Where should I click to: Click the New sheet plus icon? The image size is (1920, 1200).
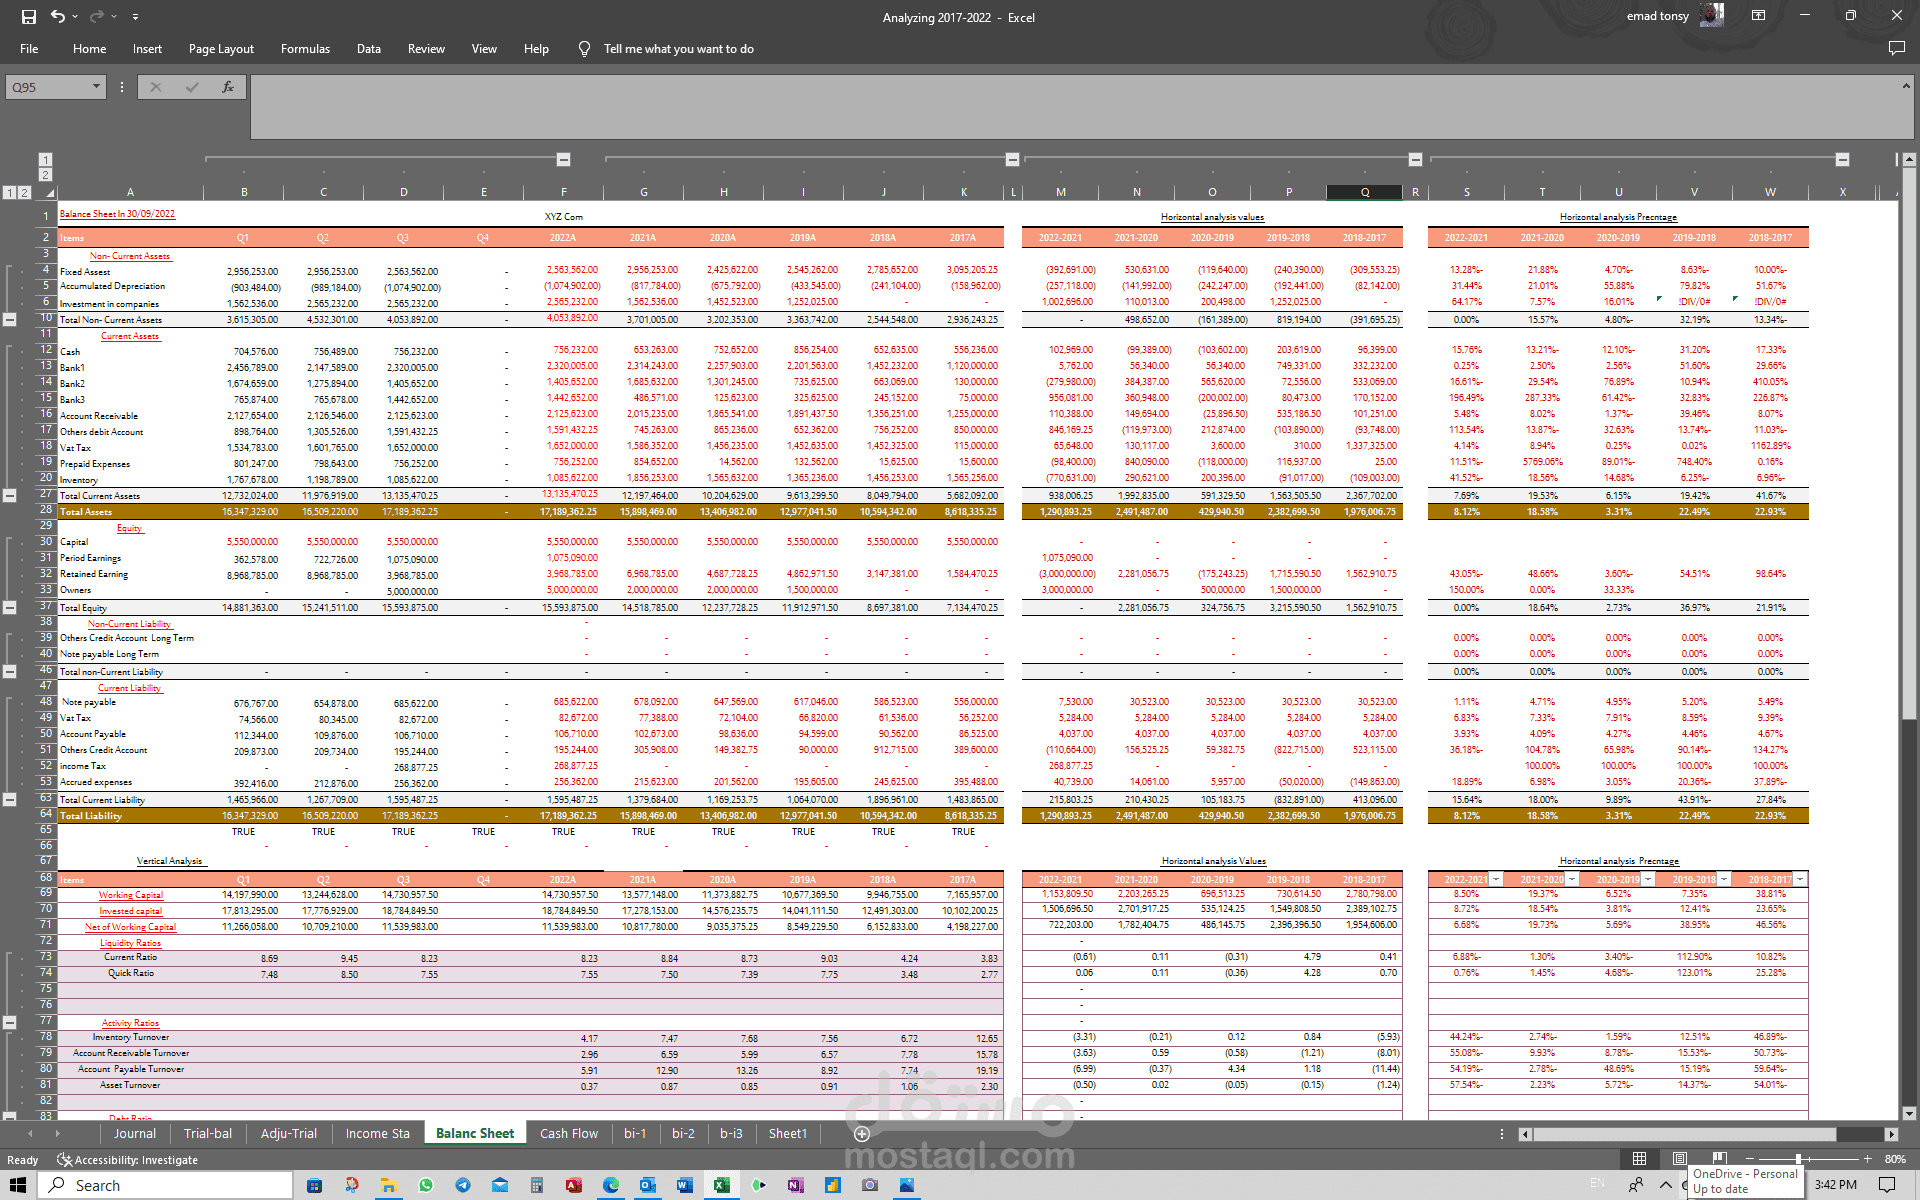click(862, 1133)
